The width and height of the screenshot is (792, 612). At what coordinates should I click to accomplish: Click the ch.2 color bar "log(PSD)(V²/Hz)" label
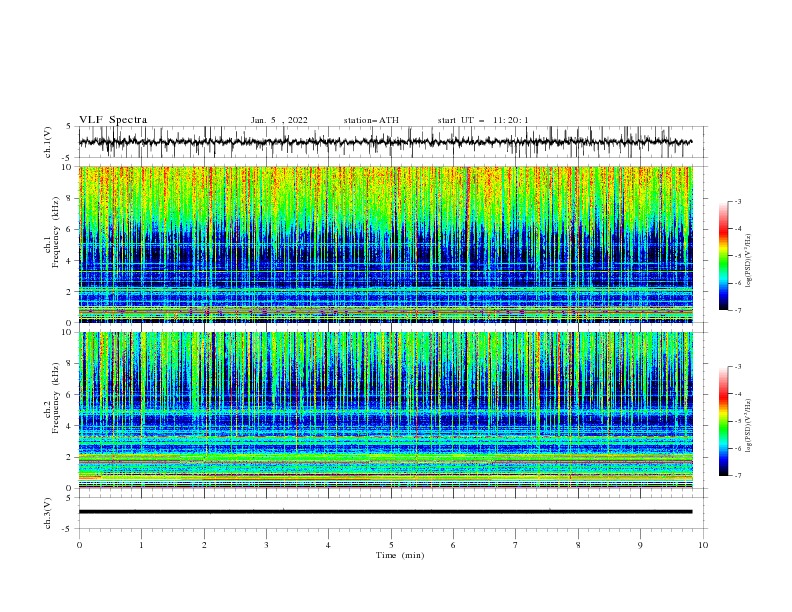click(749, 426)
